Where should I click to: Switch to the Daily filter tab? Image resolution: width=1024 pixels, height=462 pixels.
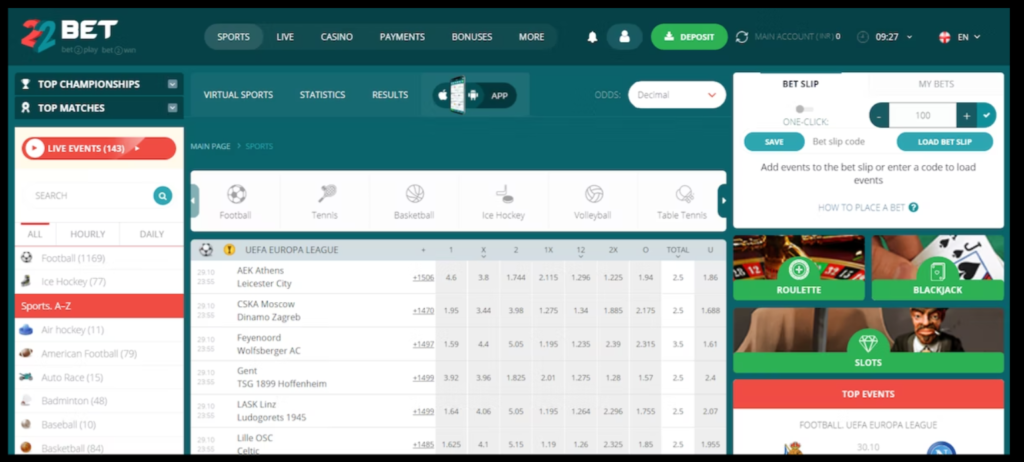point(152,234)
